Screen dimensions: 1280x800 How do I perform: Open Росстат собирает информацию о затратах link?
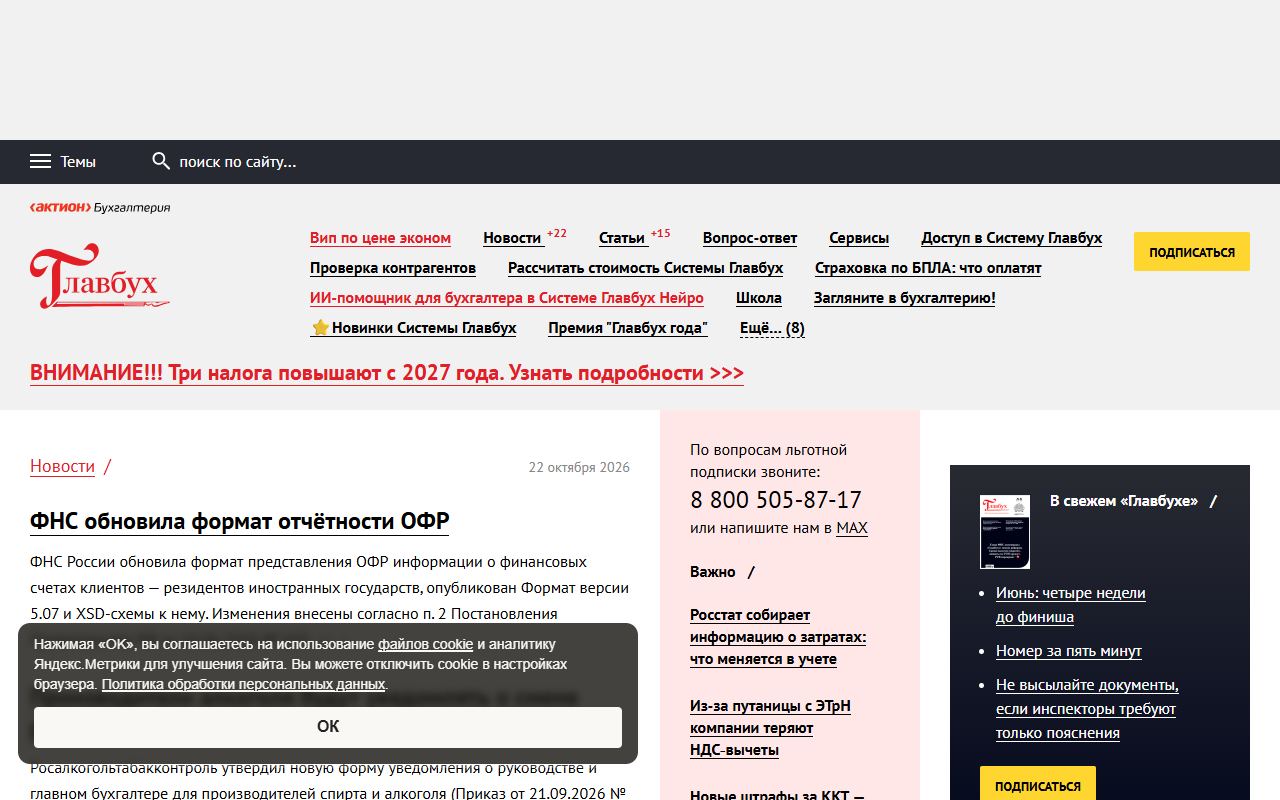click(x=778, y=637)
